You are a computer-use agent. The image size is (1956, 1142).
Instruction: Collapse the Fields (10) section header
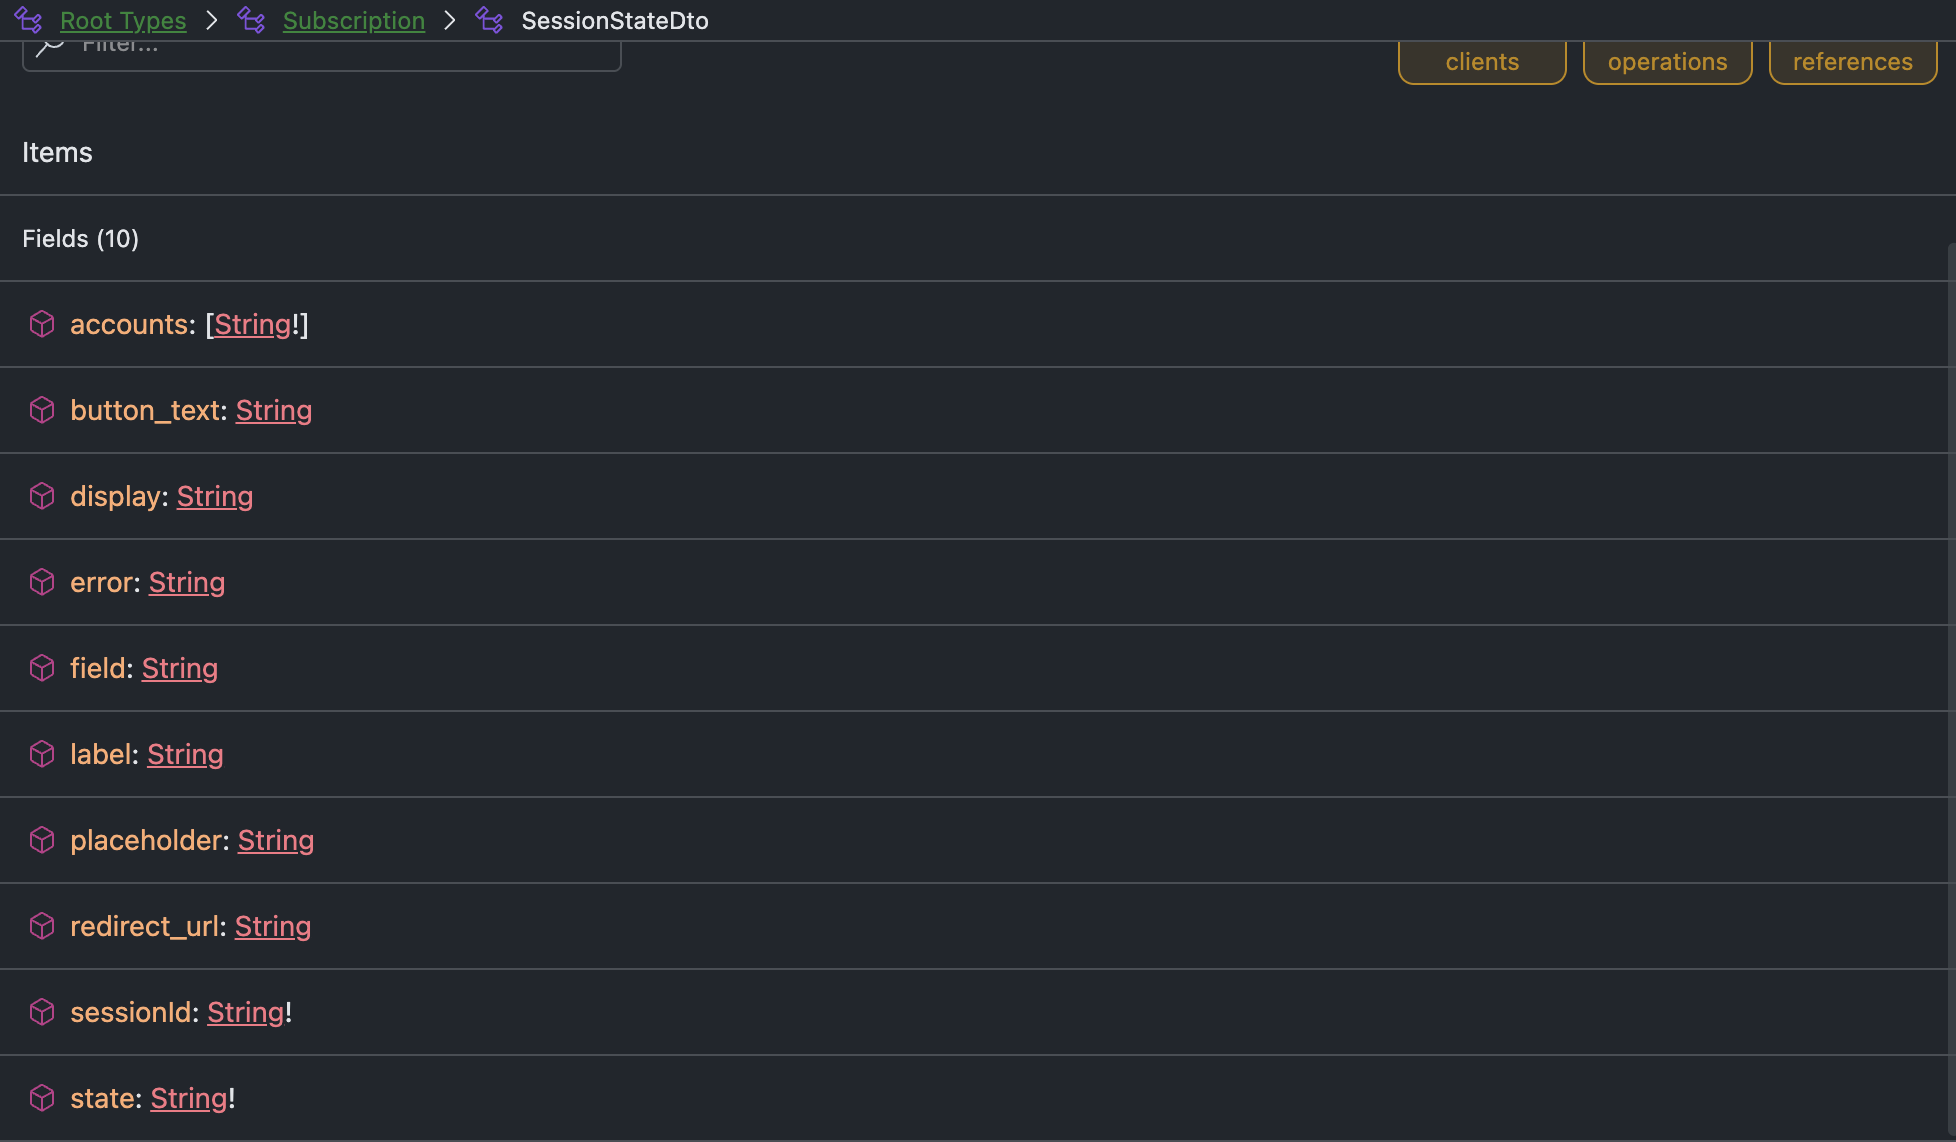tap(80, 238)
